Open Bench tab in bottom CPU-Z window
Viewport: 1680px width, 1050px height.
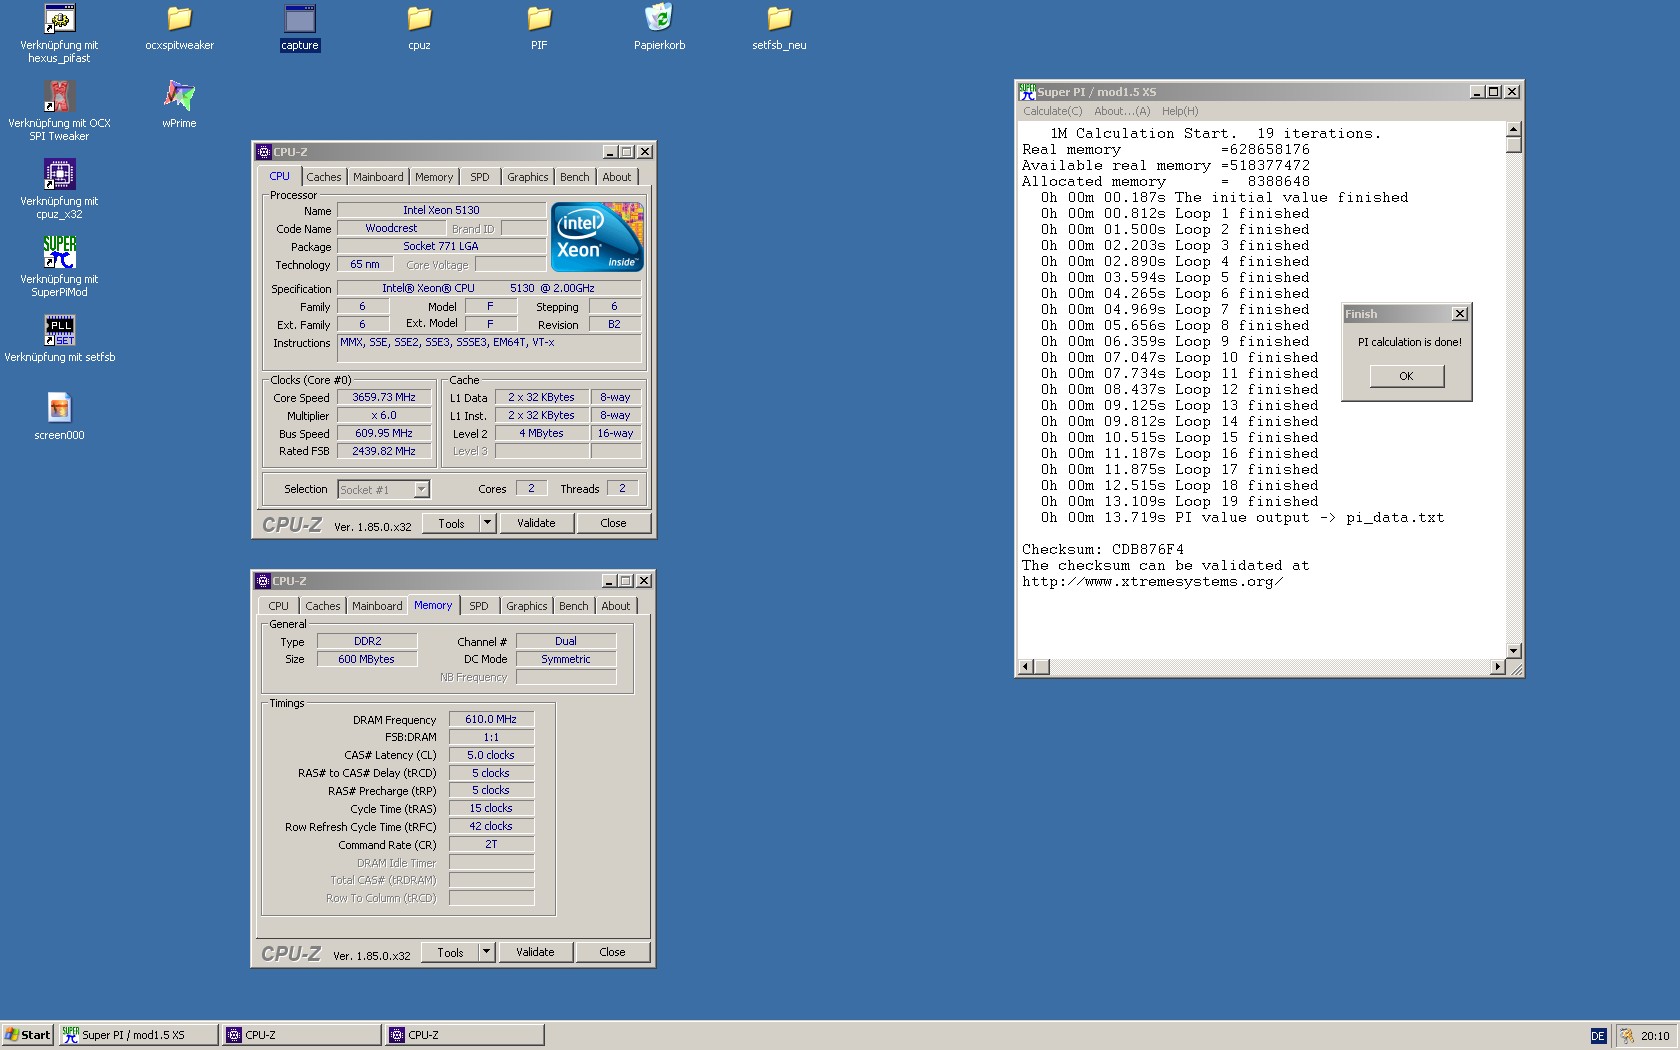tap(574, 606)
